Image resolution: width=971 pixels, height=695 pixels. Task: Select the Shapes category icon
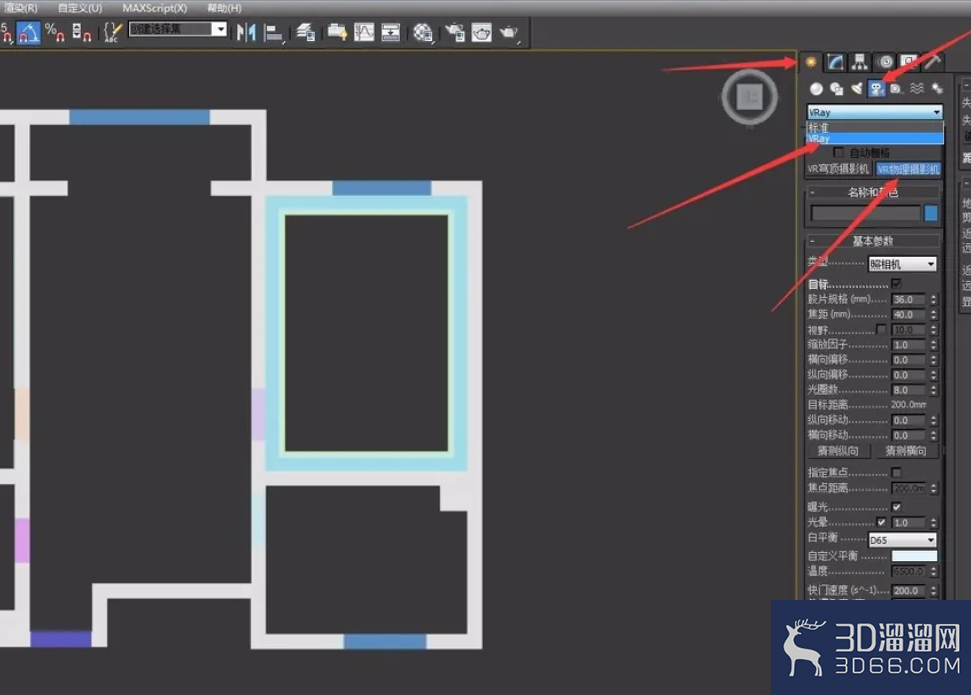[837, 89]
